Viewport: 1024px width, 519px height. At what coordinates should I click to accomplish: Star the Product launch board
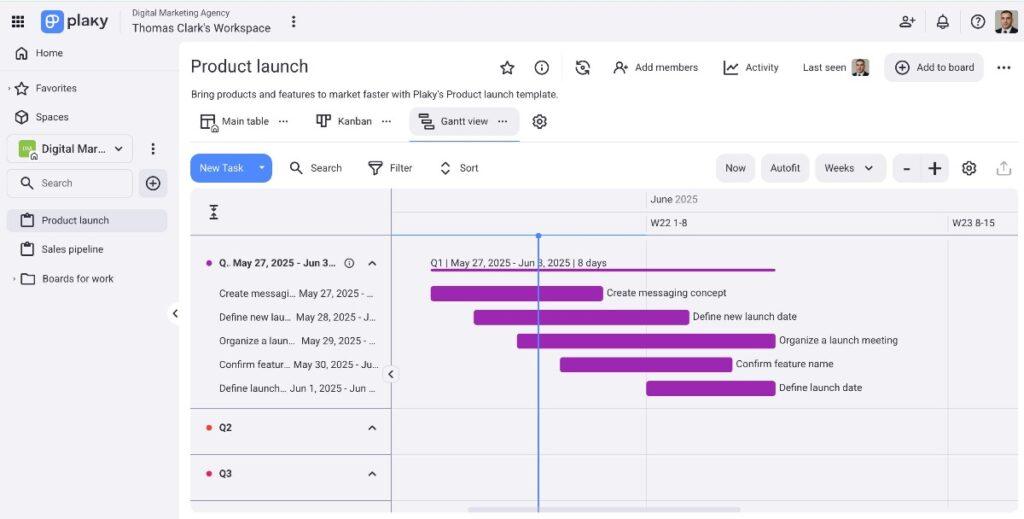tap(507, 67)
